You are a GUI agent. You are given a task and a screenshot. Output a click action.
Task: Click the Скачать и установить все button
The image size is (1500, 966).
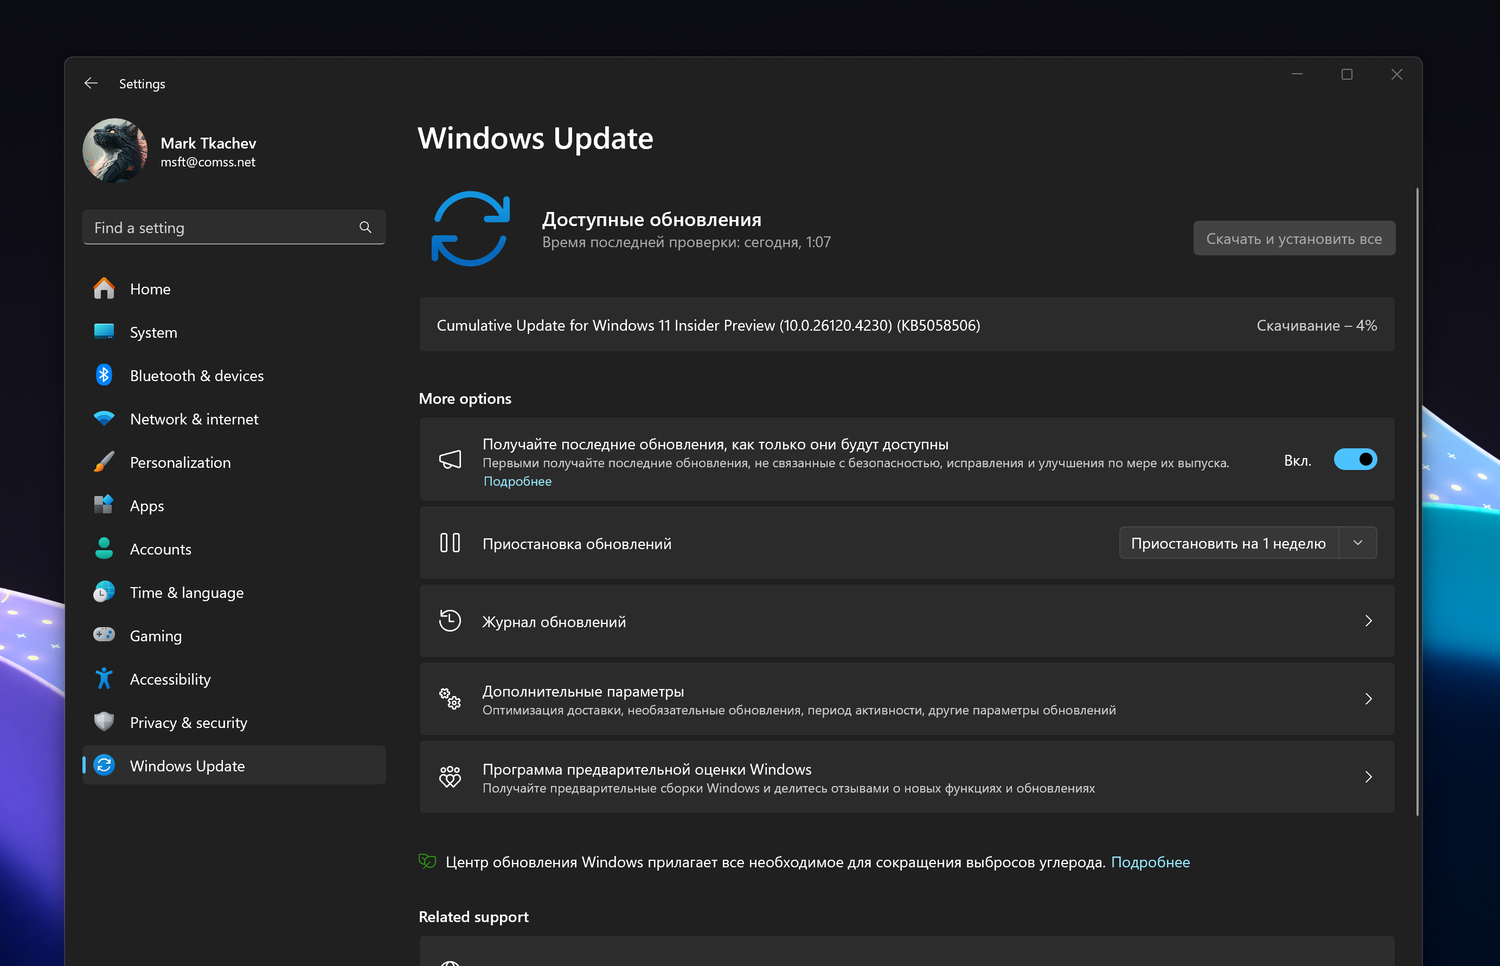[1293, 239]
